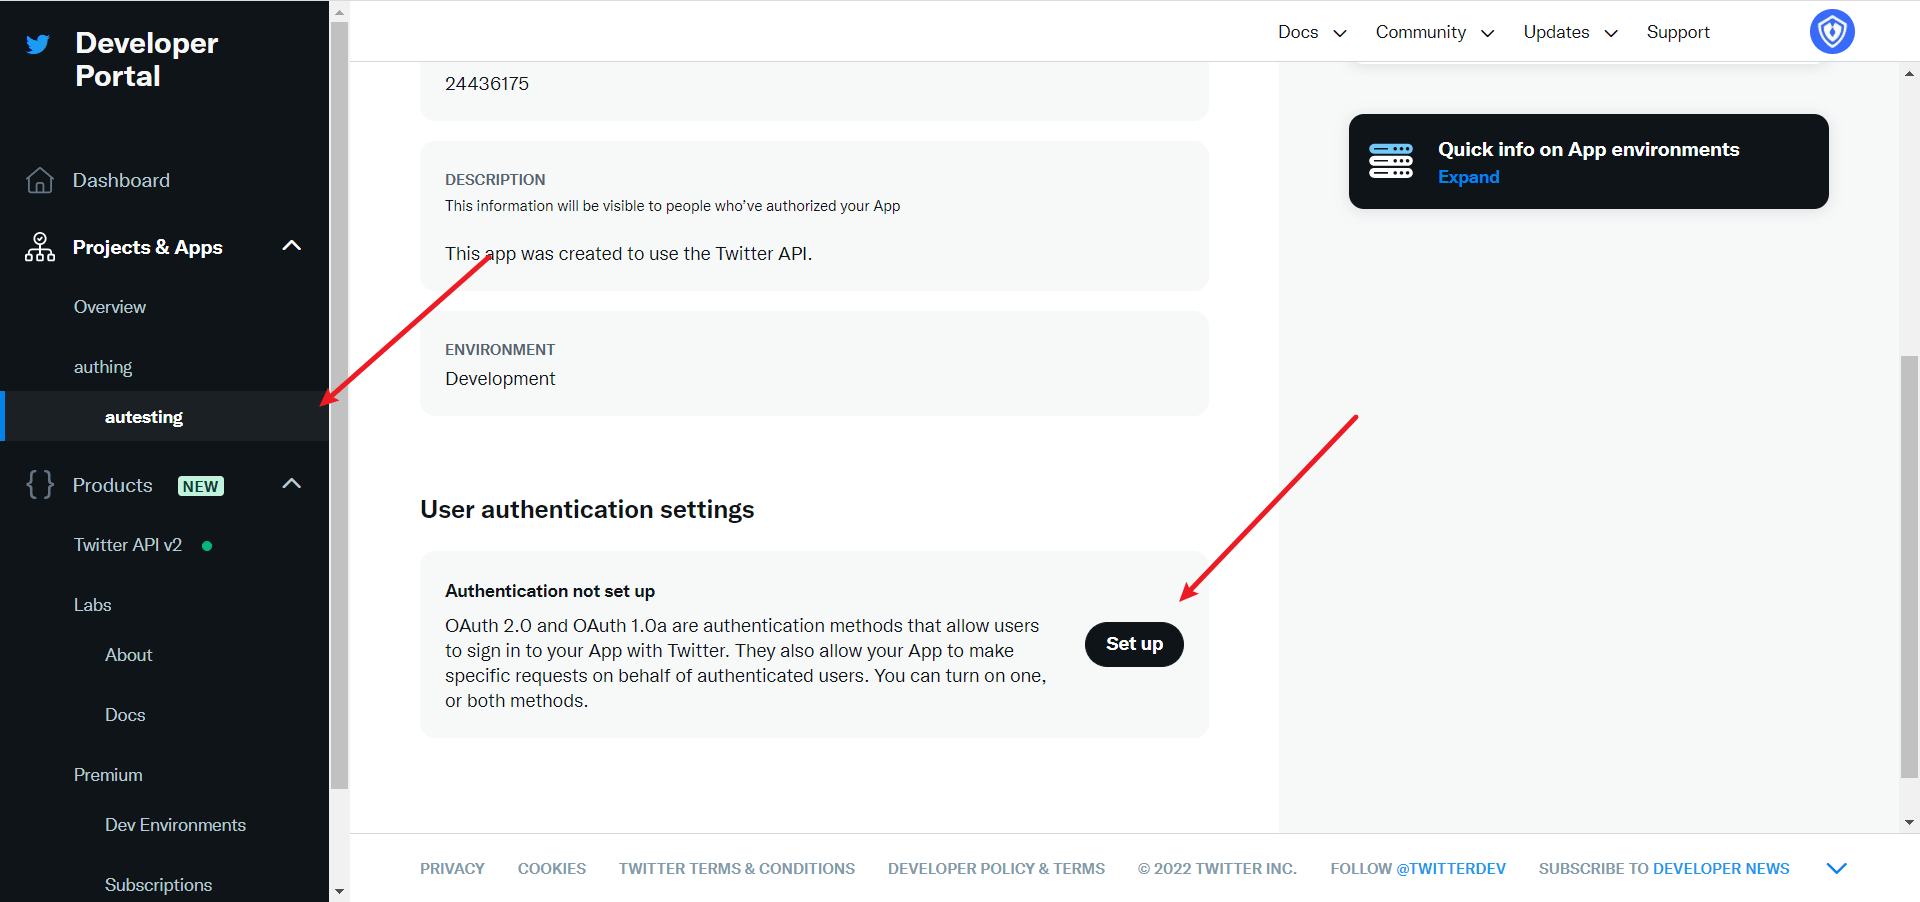Click the Dashboard home icon
The height and width of the screenshot is (902, 1920).
coord(40,180)
